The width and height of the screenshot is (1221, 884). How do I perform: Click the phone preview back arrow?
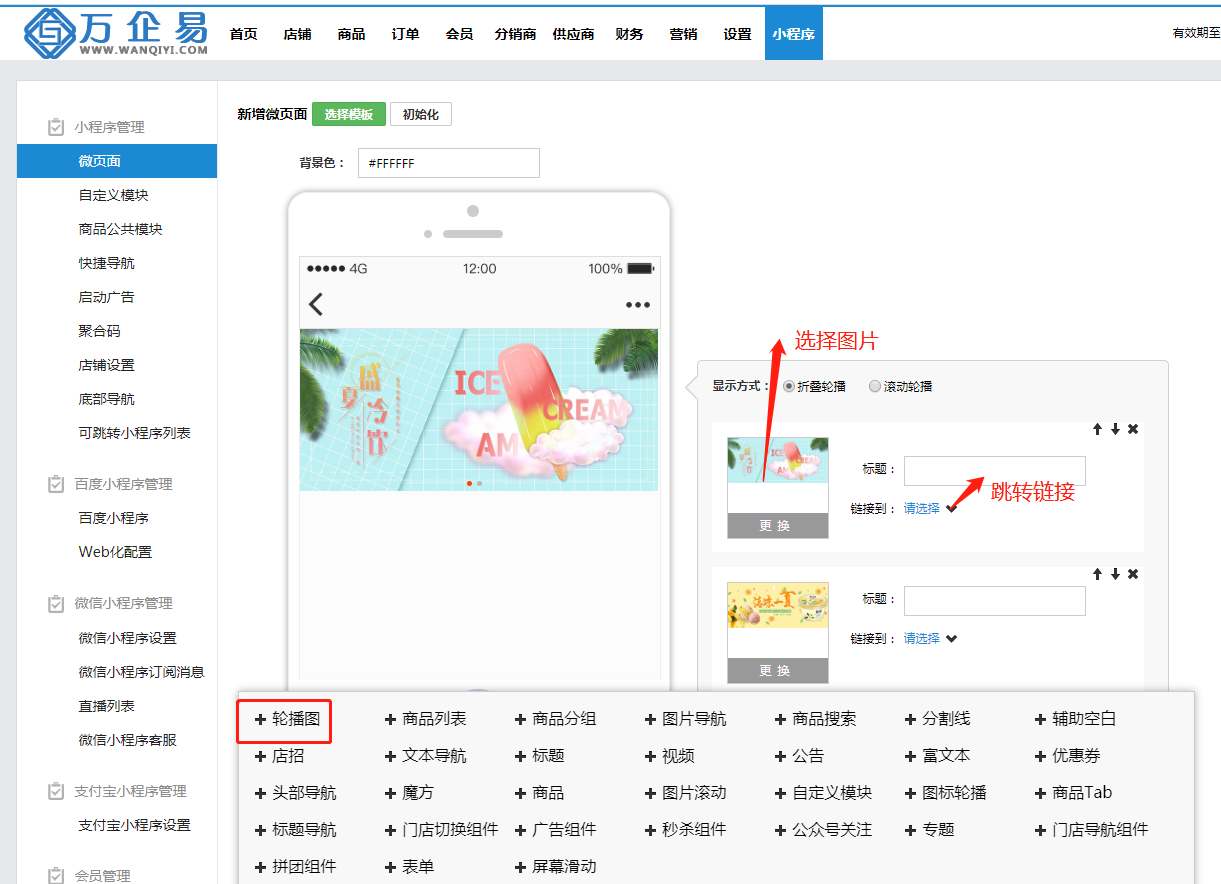coord(316,304)
